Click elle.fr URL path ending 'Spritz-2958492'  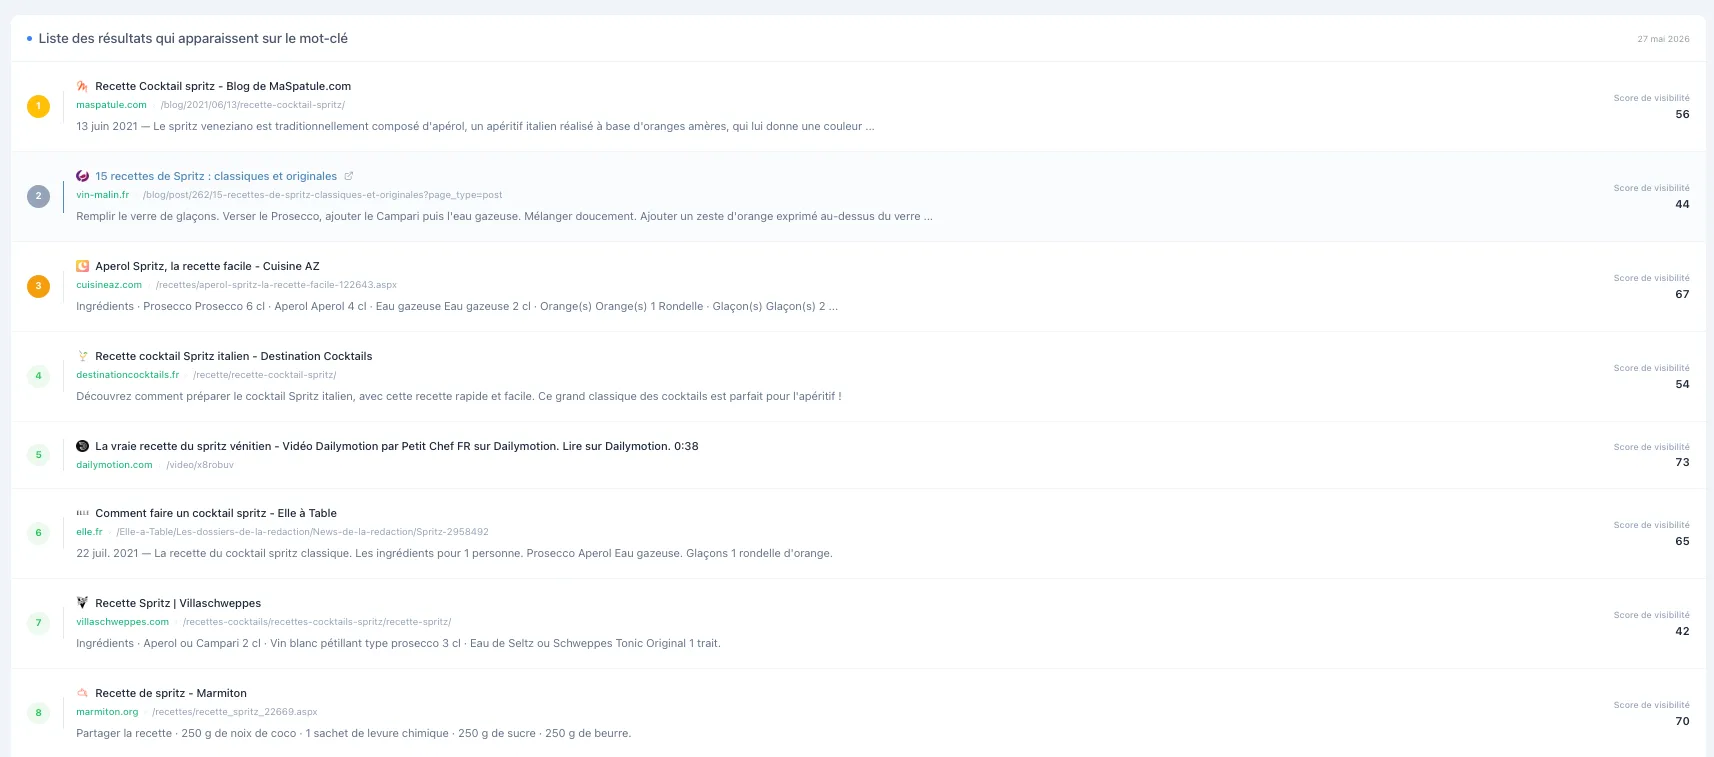coord(302,532)
